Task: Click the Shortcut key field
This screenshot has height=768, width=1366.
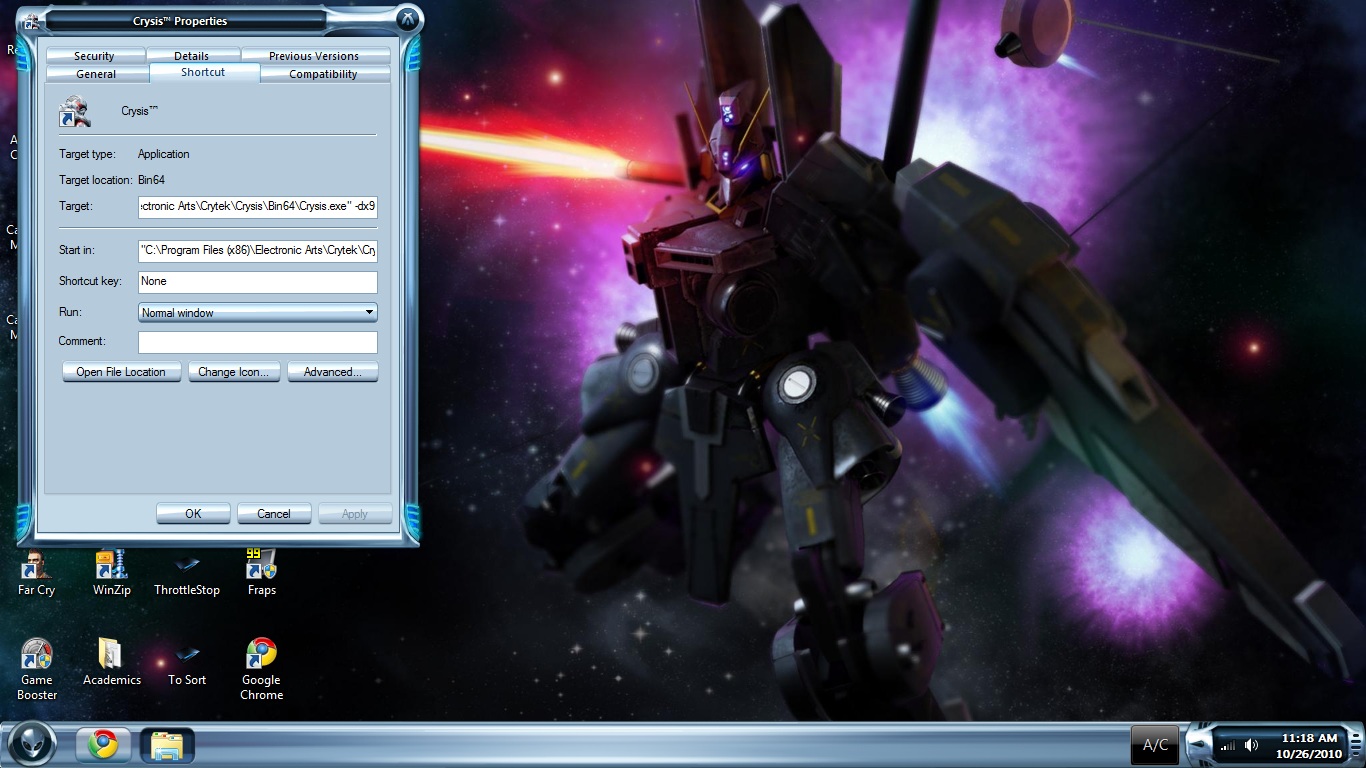Action: [258, 282]
